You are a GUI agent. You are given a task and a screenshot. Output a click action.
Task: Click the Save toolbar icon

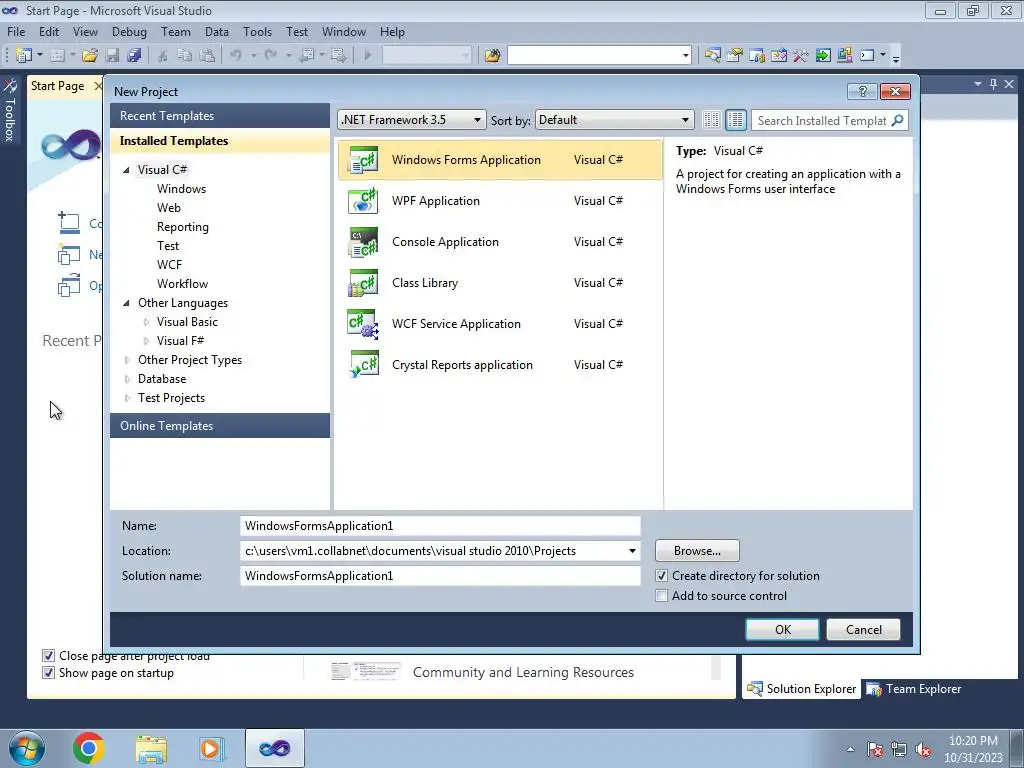point(112,56)
